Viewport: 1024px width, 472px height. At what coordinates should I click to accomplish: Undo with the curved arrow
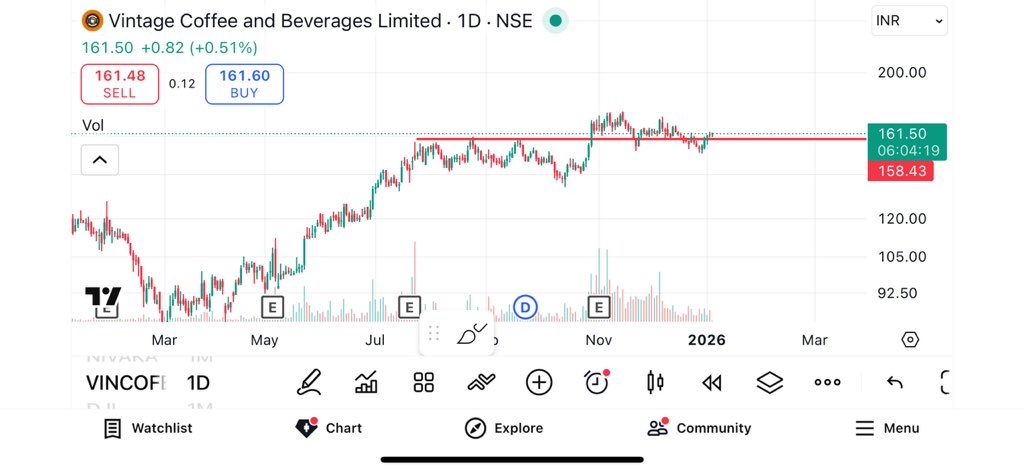click(895, 383)
